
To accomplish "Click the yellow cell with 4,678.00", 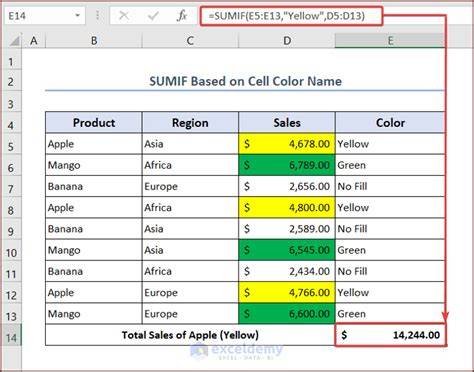I will [x=287, y=144].
